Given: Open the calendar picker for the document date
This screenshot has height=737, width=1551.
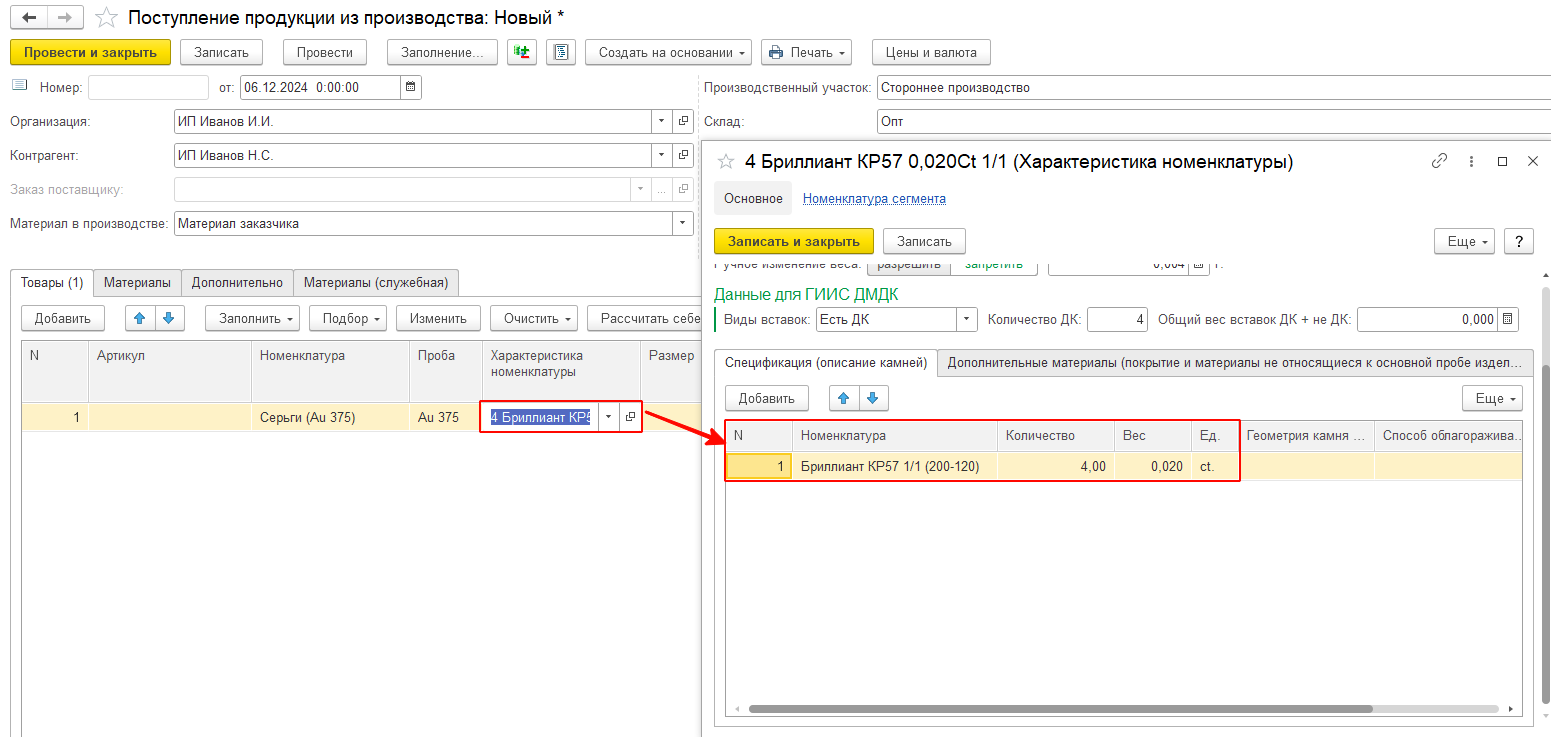Looking at the screenshot, I should pyautogui.click(x=411, y=87).
